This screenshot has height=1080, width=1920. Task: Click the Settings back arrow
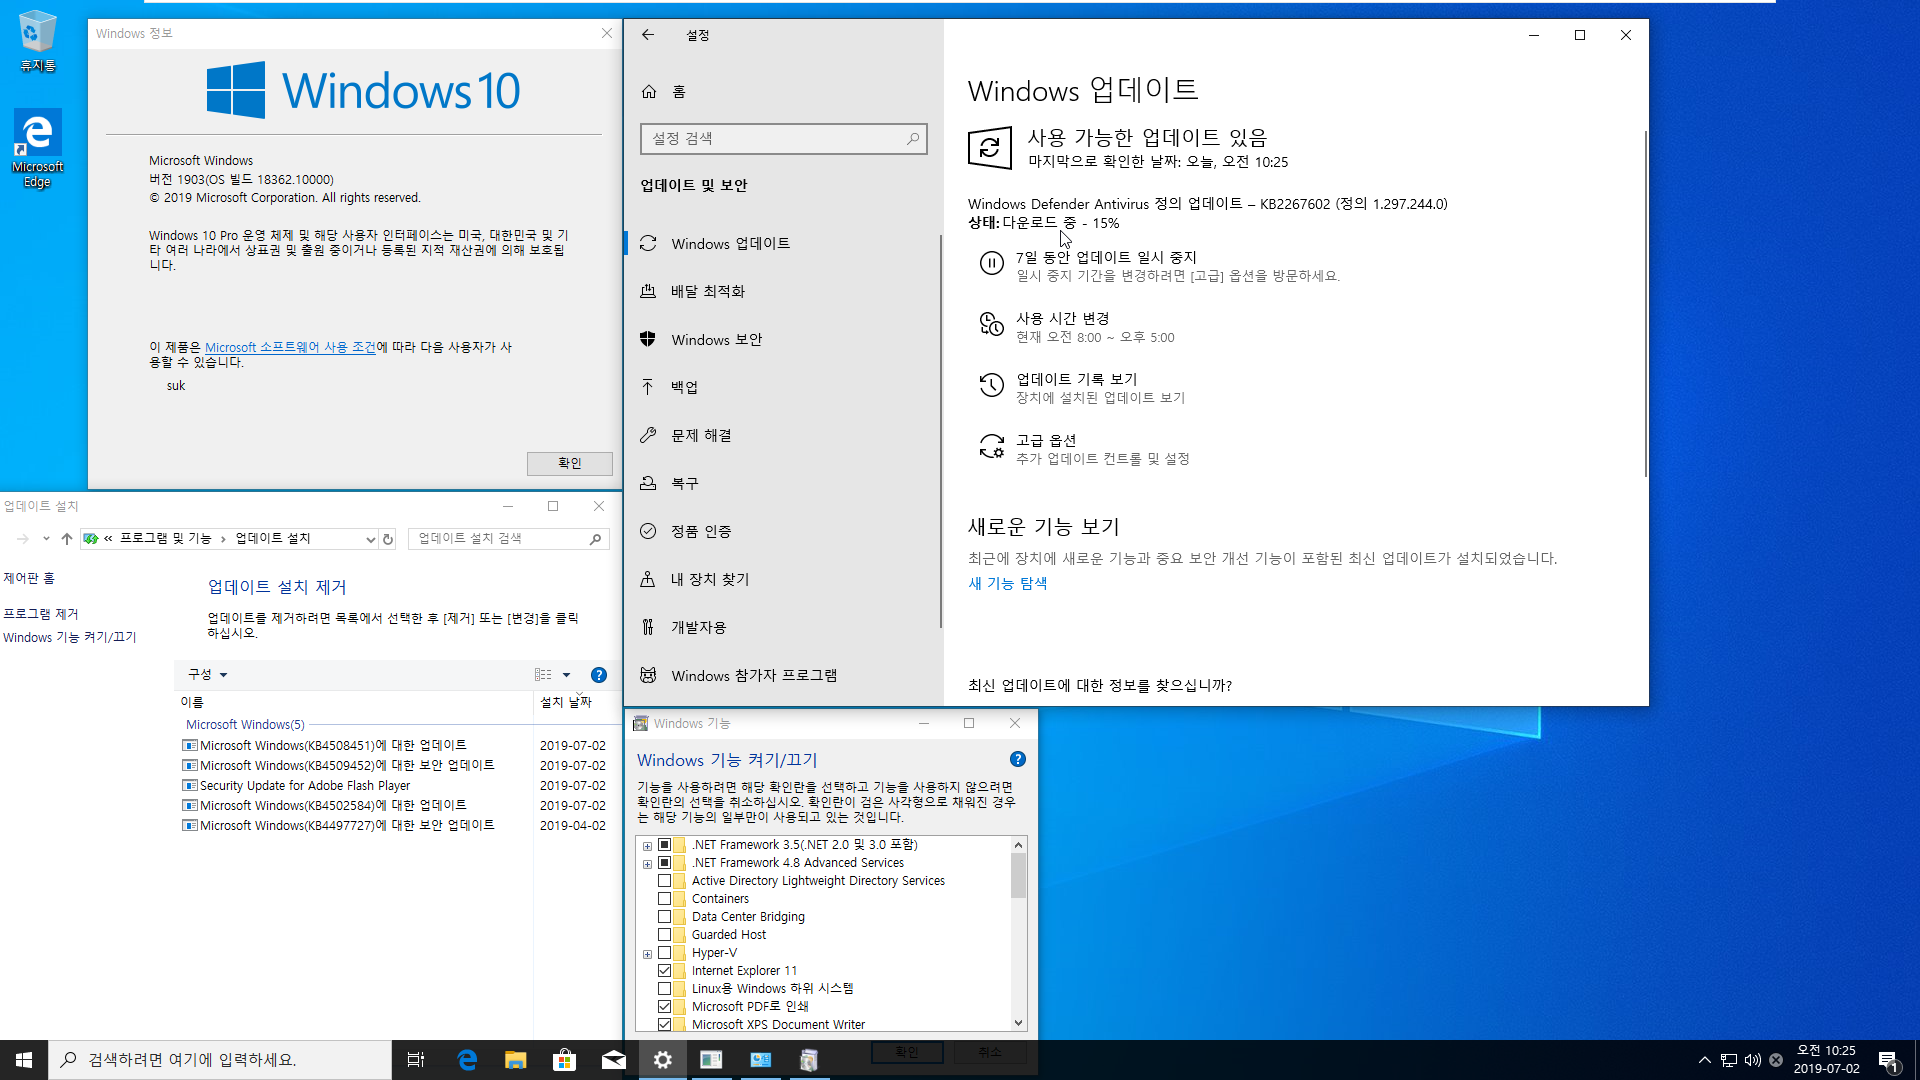coord(648,35)
